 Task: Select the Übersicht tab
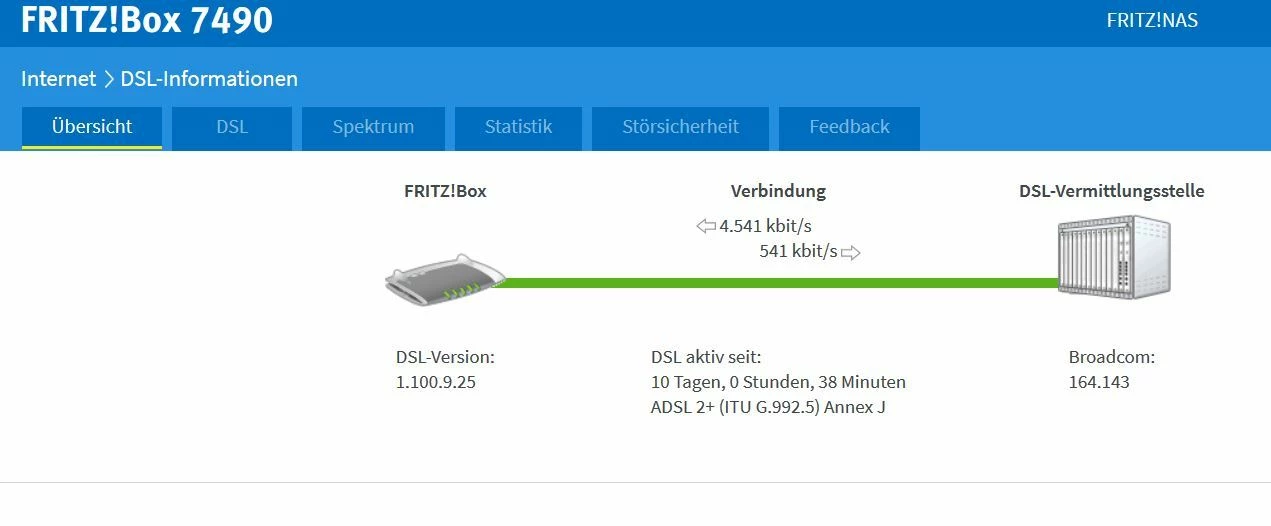coord(92,127)
